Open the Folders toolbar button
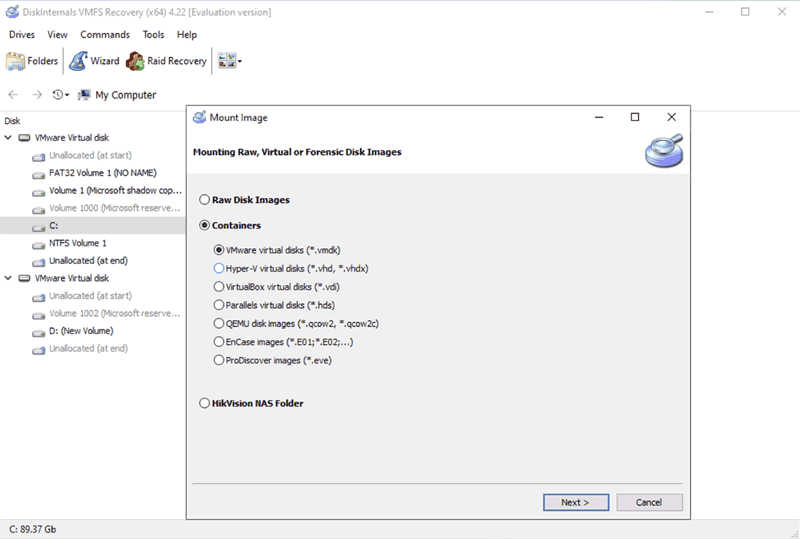The height and width of the screenshot is (539, 800). point(32,61)
